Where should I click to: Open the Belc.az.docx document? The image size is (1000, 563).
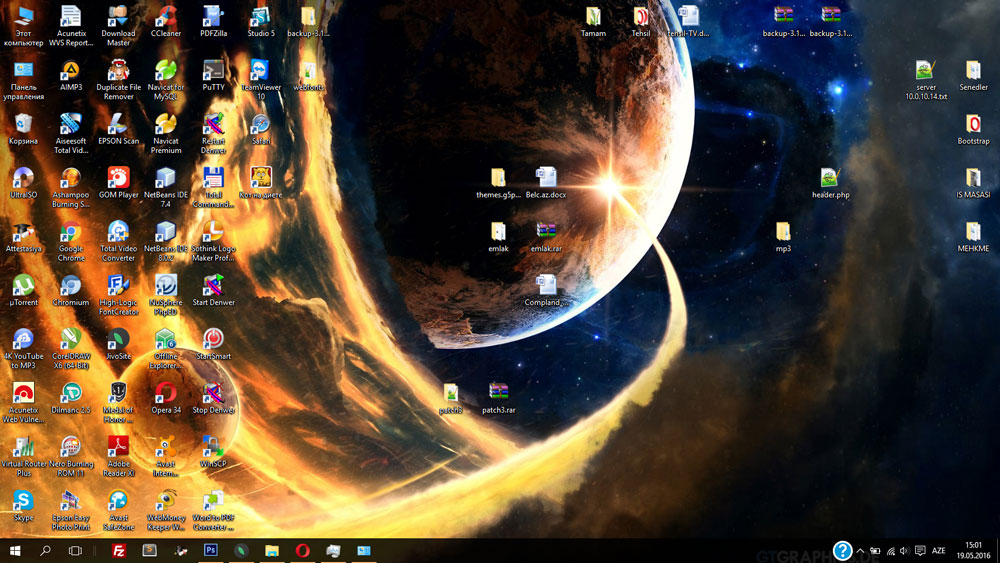click(546, 183)
